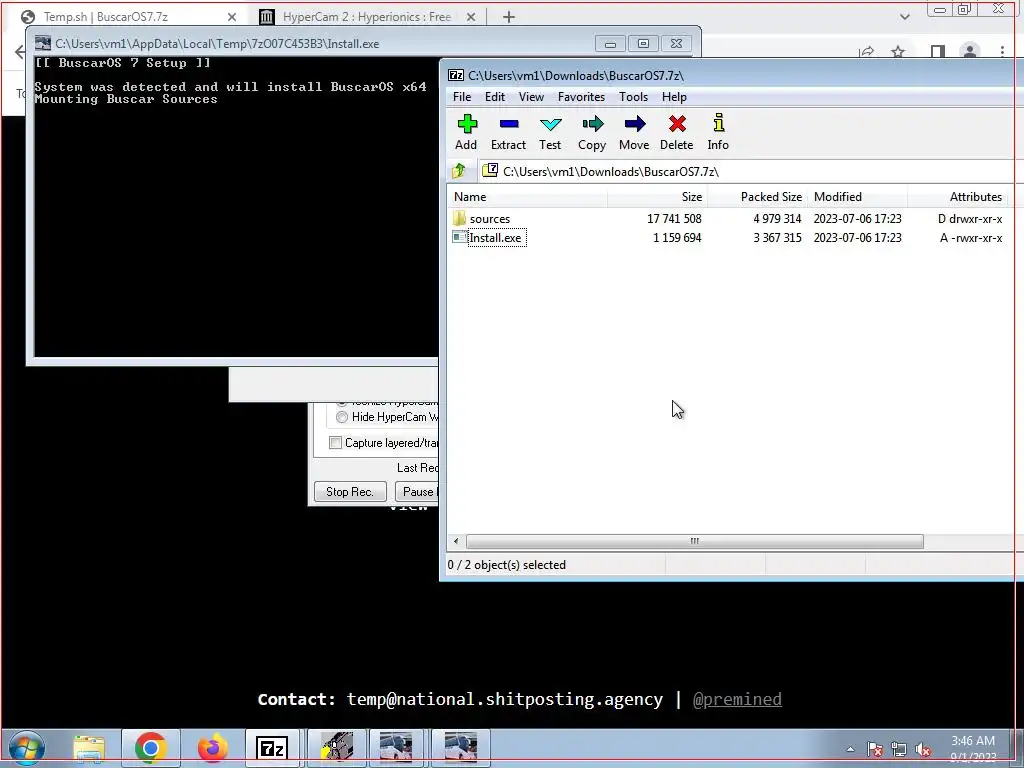Sort by the Modified column header

tap(857, 197)
